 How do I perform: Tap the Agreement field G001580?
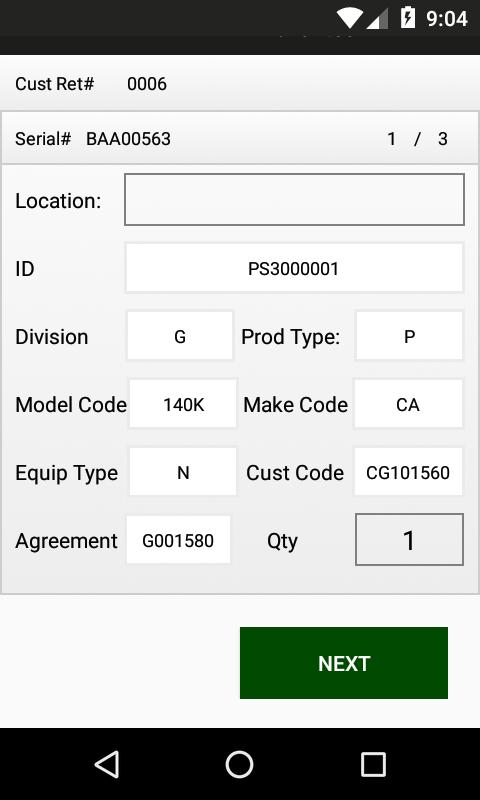pyautogui.click(x=178, y=540)
